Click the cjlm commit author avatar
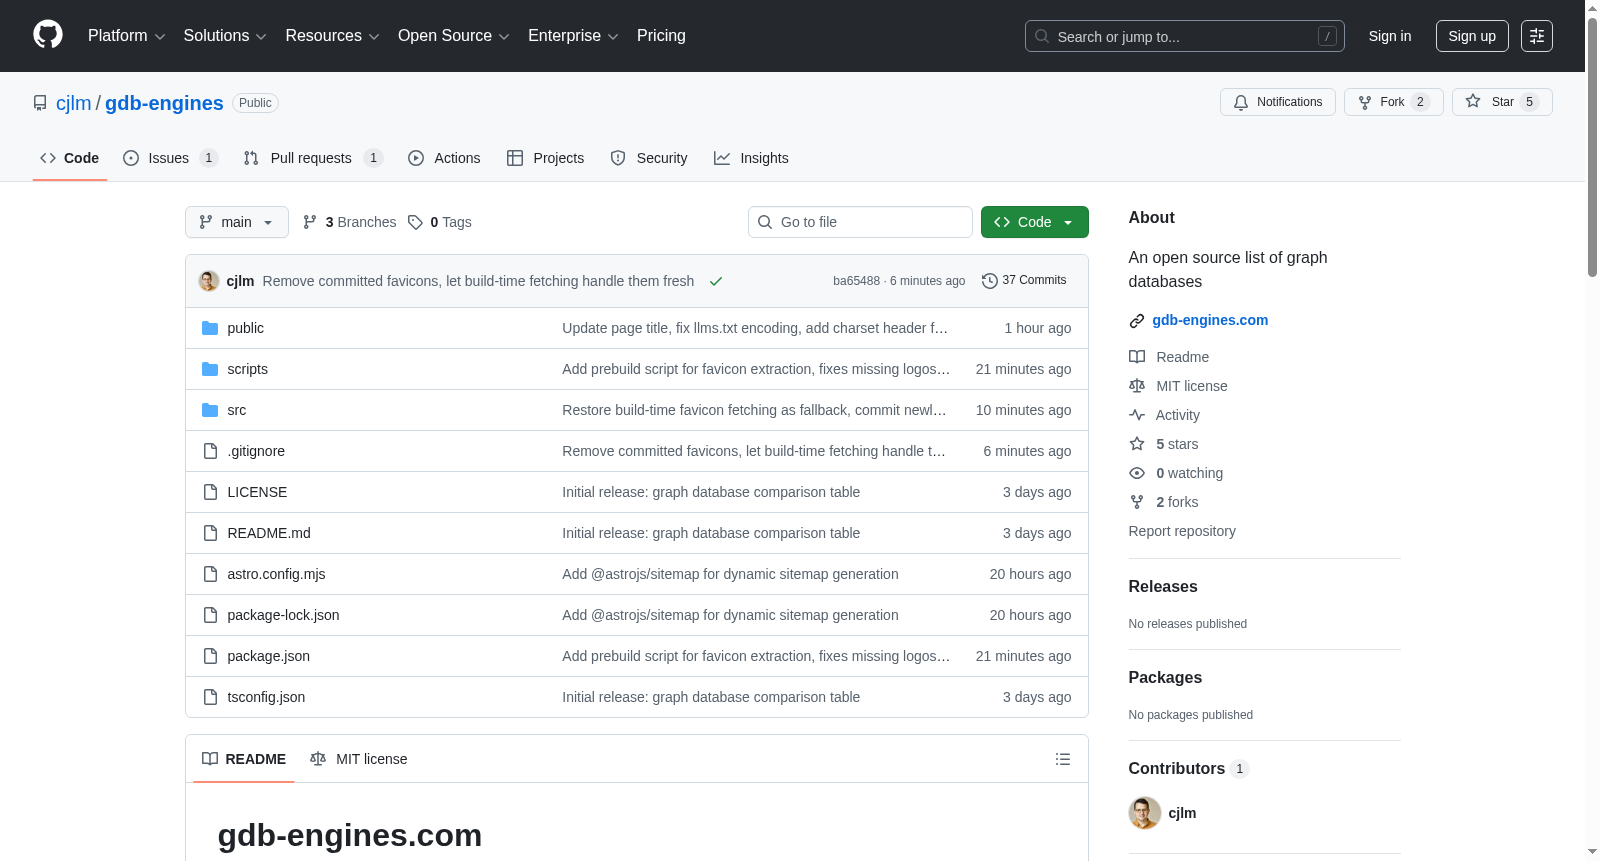The width and height of the screenshot is (1600, 861). click(209, 281)
